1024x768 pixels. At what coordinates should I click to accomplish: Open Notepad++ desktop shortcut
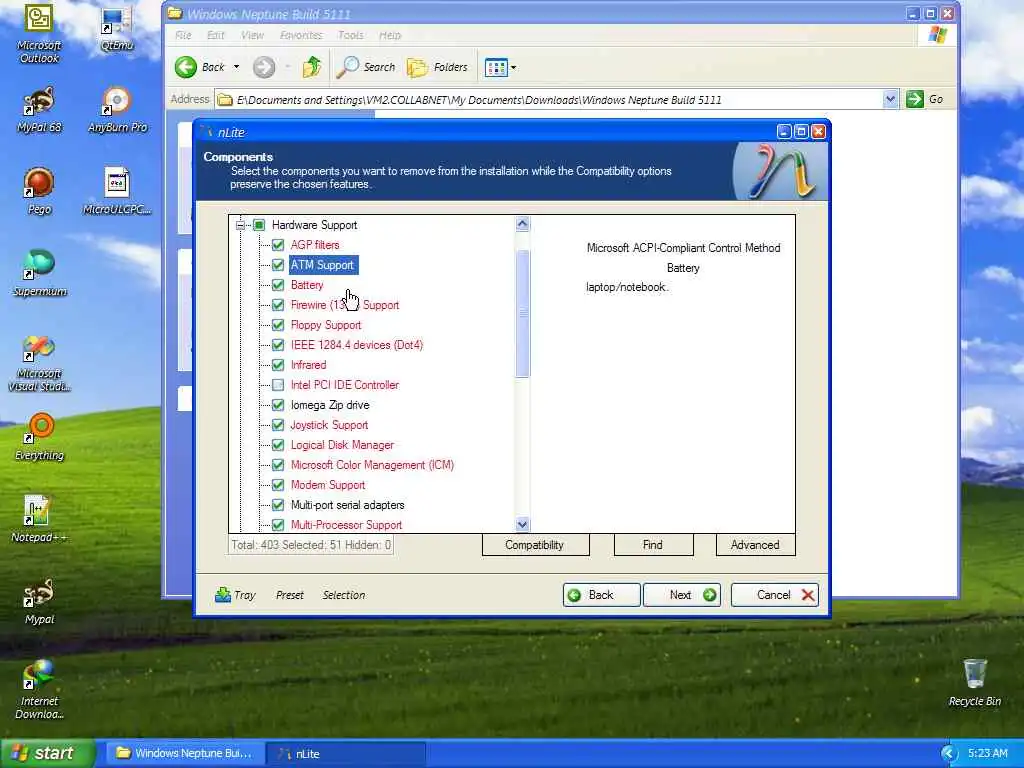[39, 519]
